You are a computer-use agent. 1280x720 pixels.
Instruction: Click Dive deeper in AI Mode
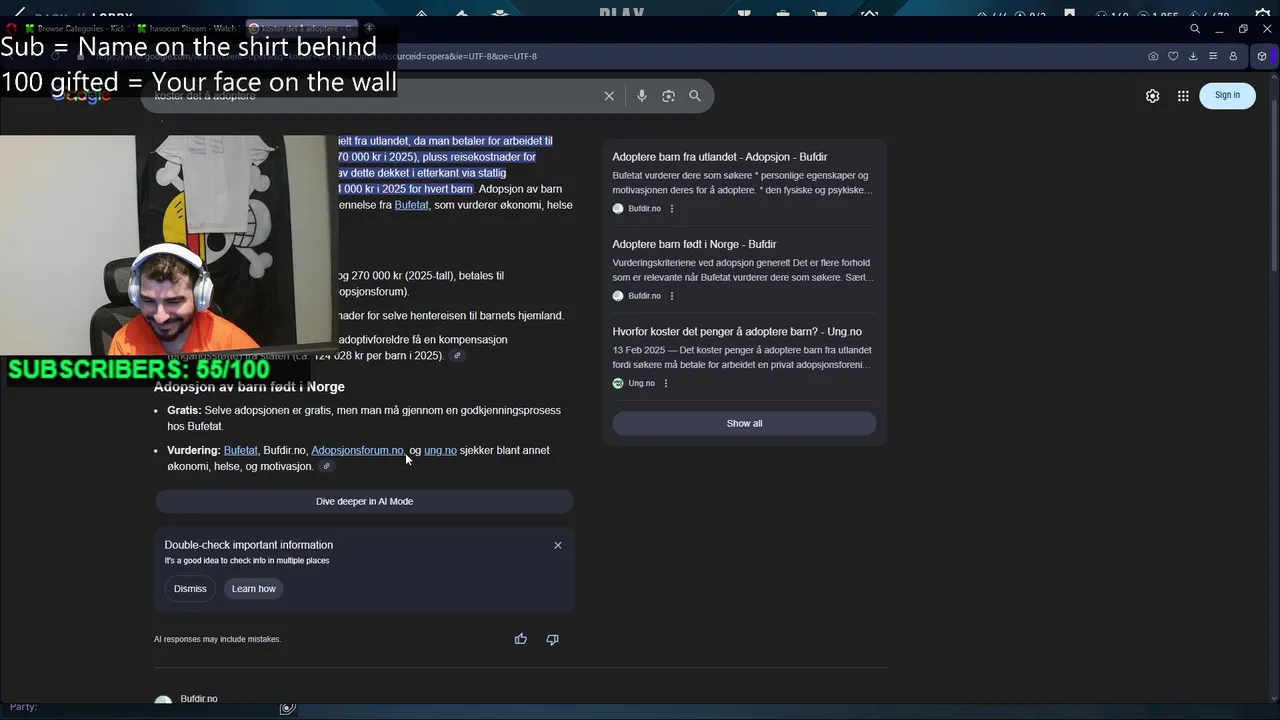tap(364, 501)
